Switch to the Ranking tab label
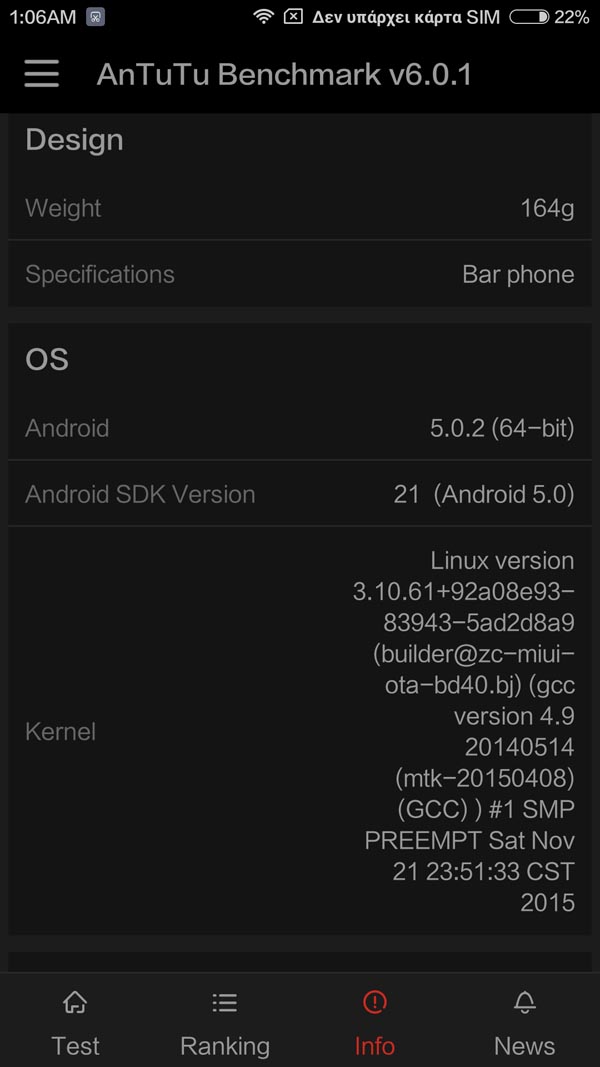The image size is (600, 1067). click(x=224, y=1046)
